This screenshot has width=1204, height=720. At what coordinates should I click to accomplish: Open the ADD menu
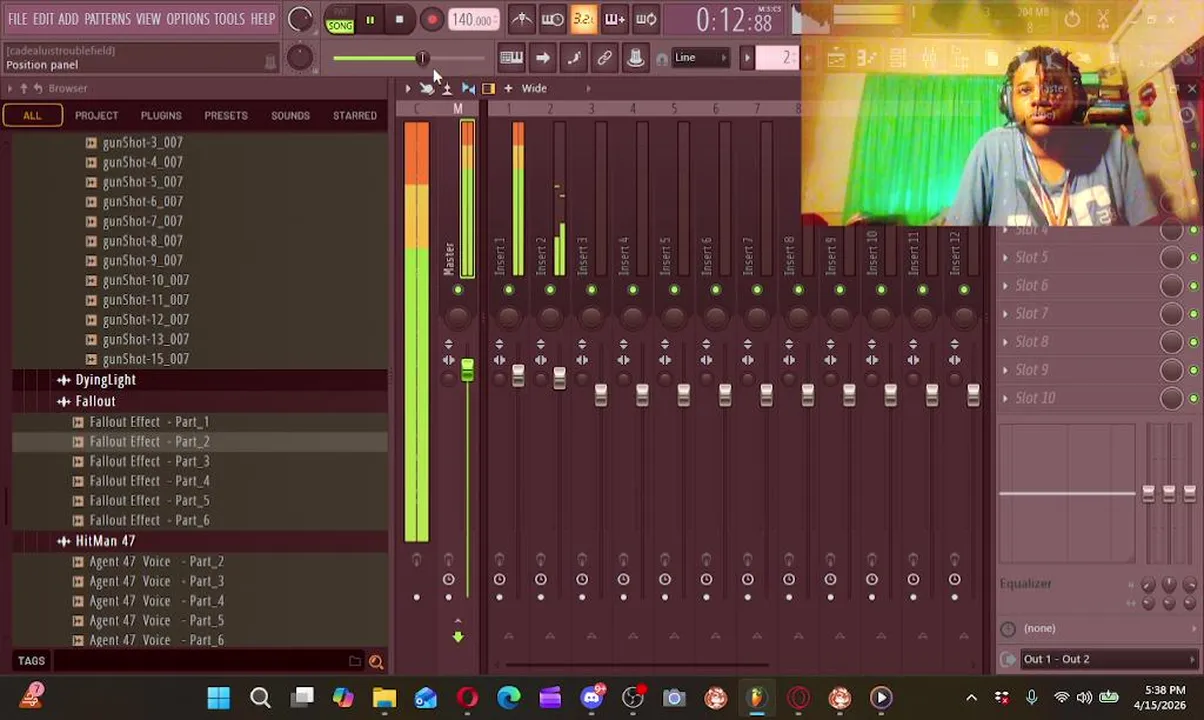[68, 19]
